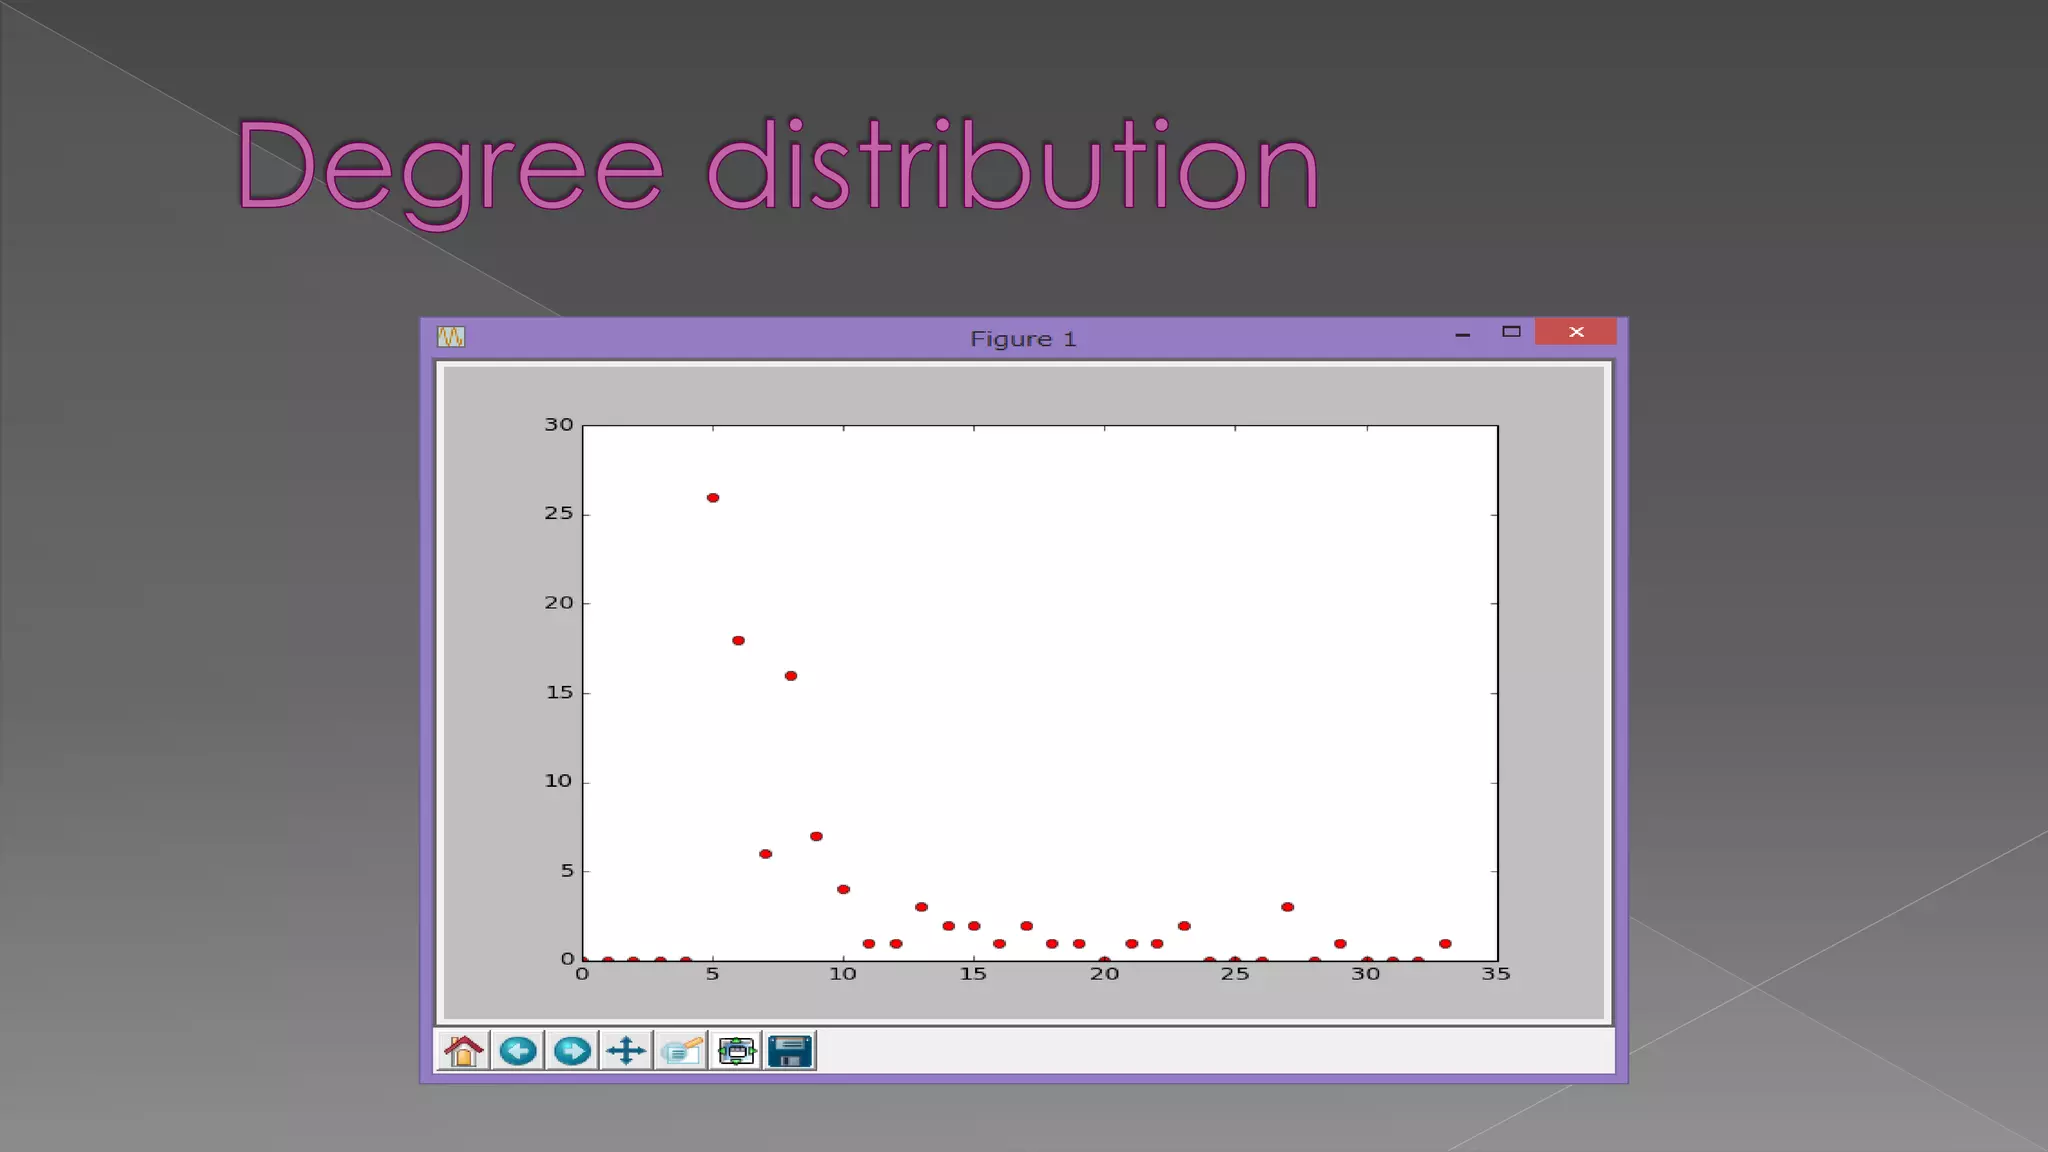Click the matplotlib window icon in title bar

click(451, 337)
